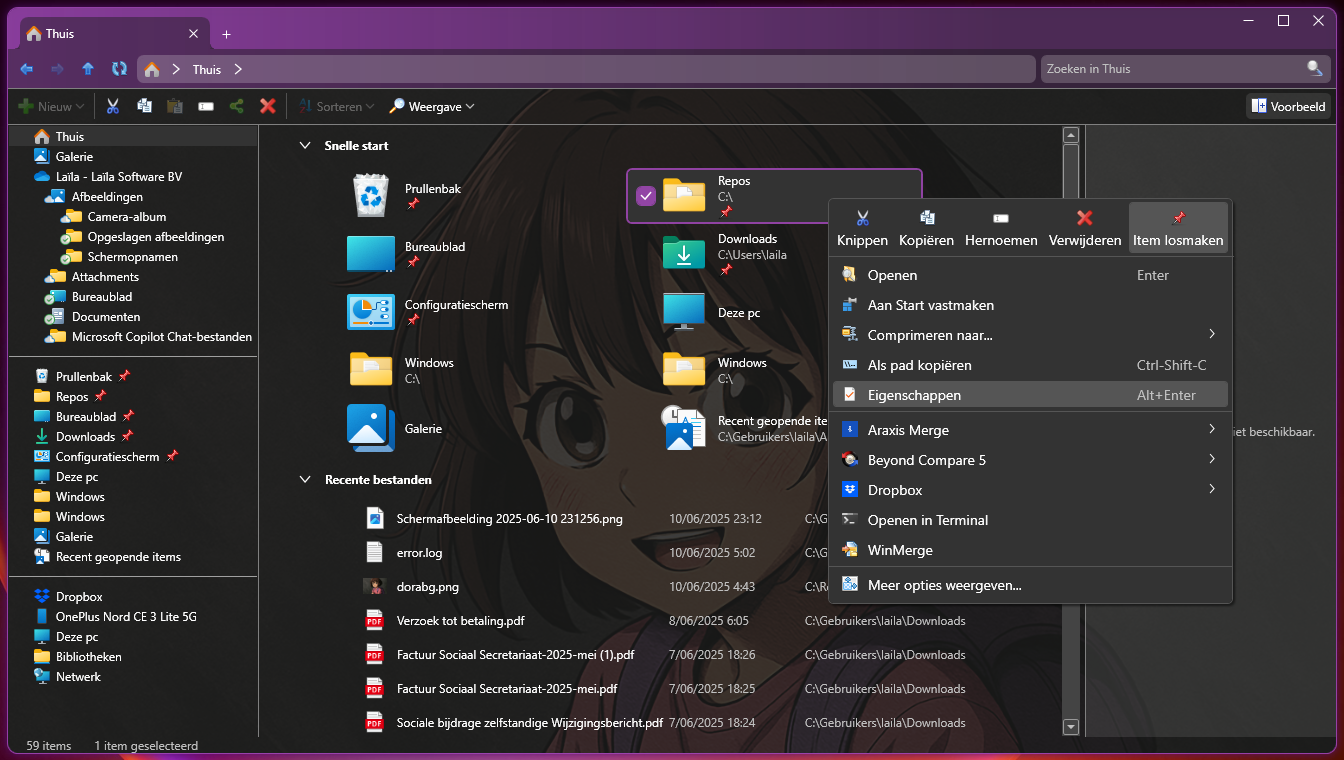Select Verwijderen in the context menu
Viewport: 1344px width, 760px height.
tap(1085, 228)
